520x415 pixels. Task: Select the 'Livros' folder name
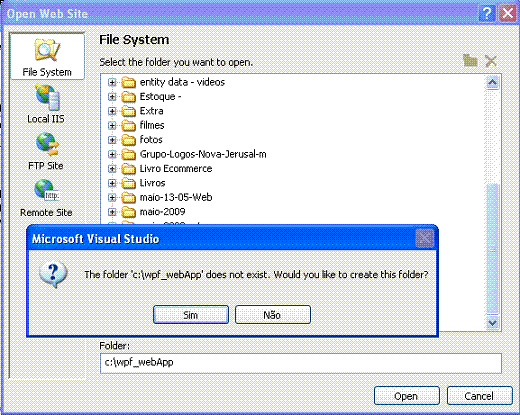[152, 183]
